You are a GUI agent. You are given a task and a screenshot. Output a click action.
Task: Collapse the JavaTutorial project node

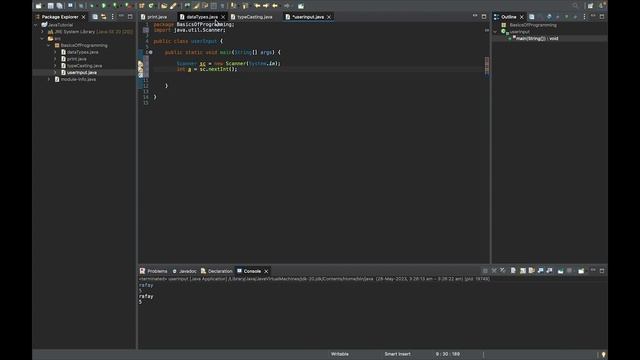pos(36,25)
